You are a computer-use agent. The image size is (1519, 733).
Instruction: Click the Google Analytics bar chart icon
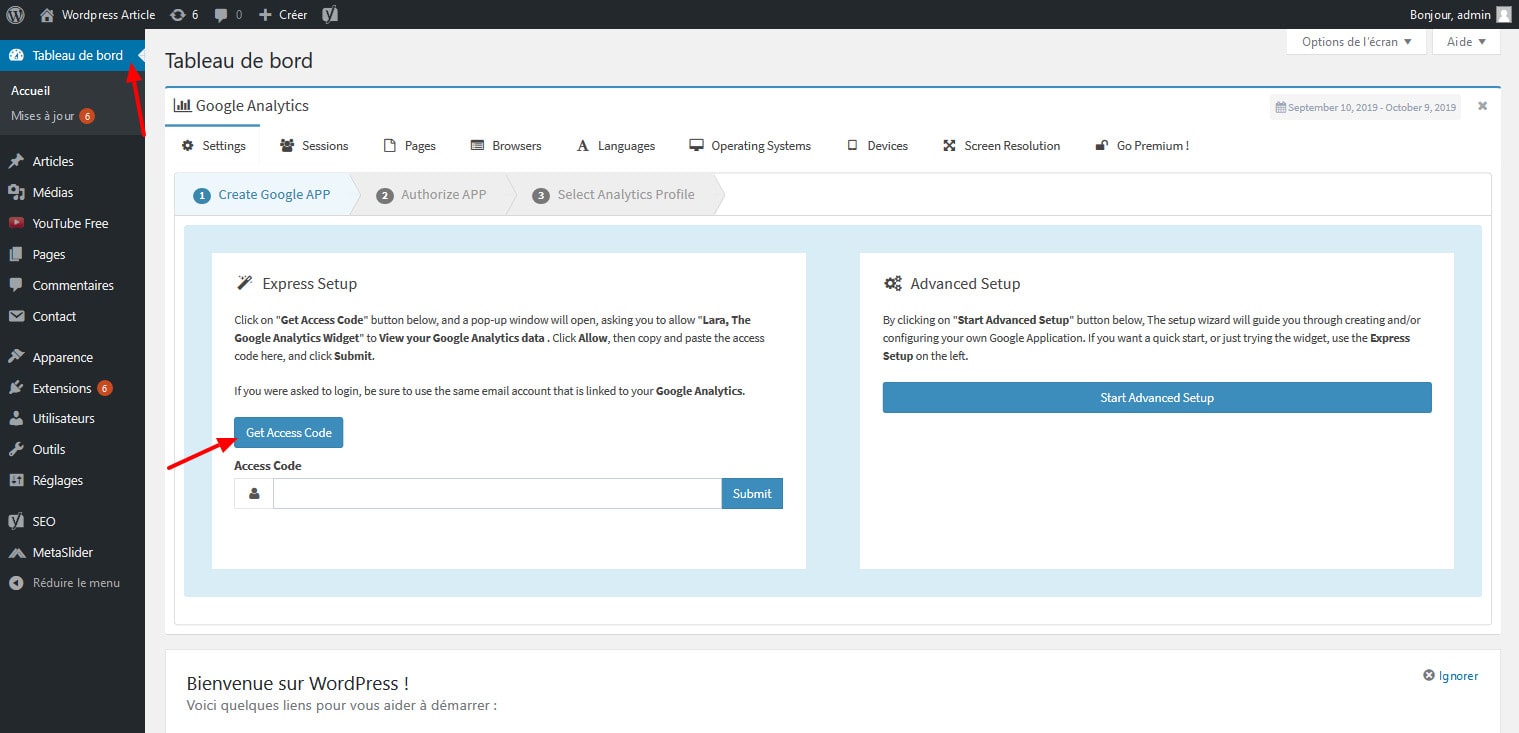coord(182,105)
